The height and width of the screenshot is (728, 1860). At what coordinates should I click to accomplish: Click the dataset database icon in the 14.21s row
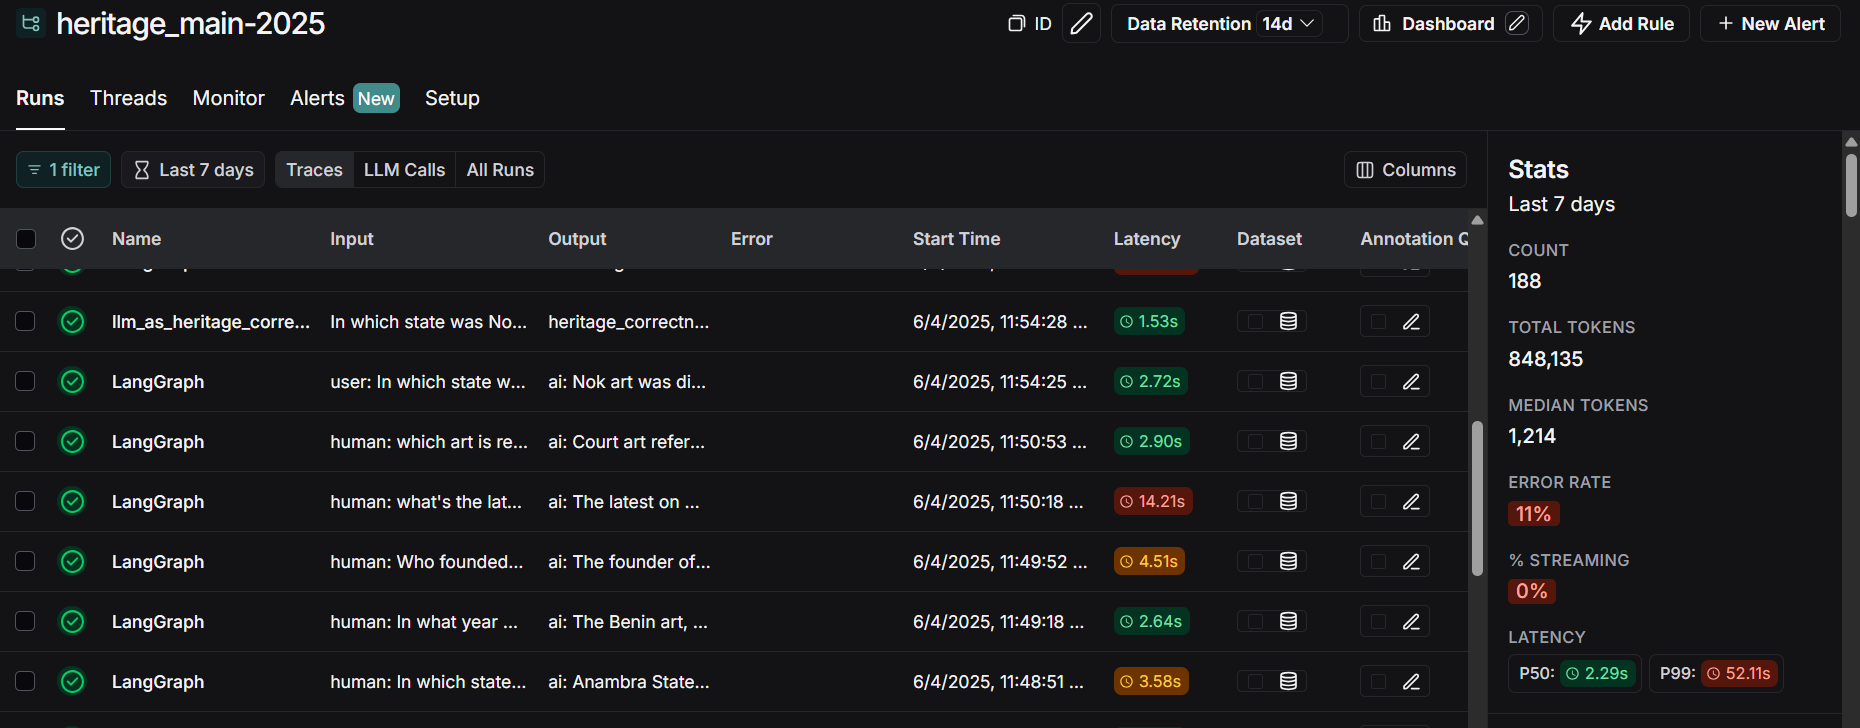[x=1288, y=502]
